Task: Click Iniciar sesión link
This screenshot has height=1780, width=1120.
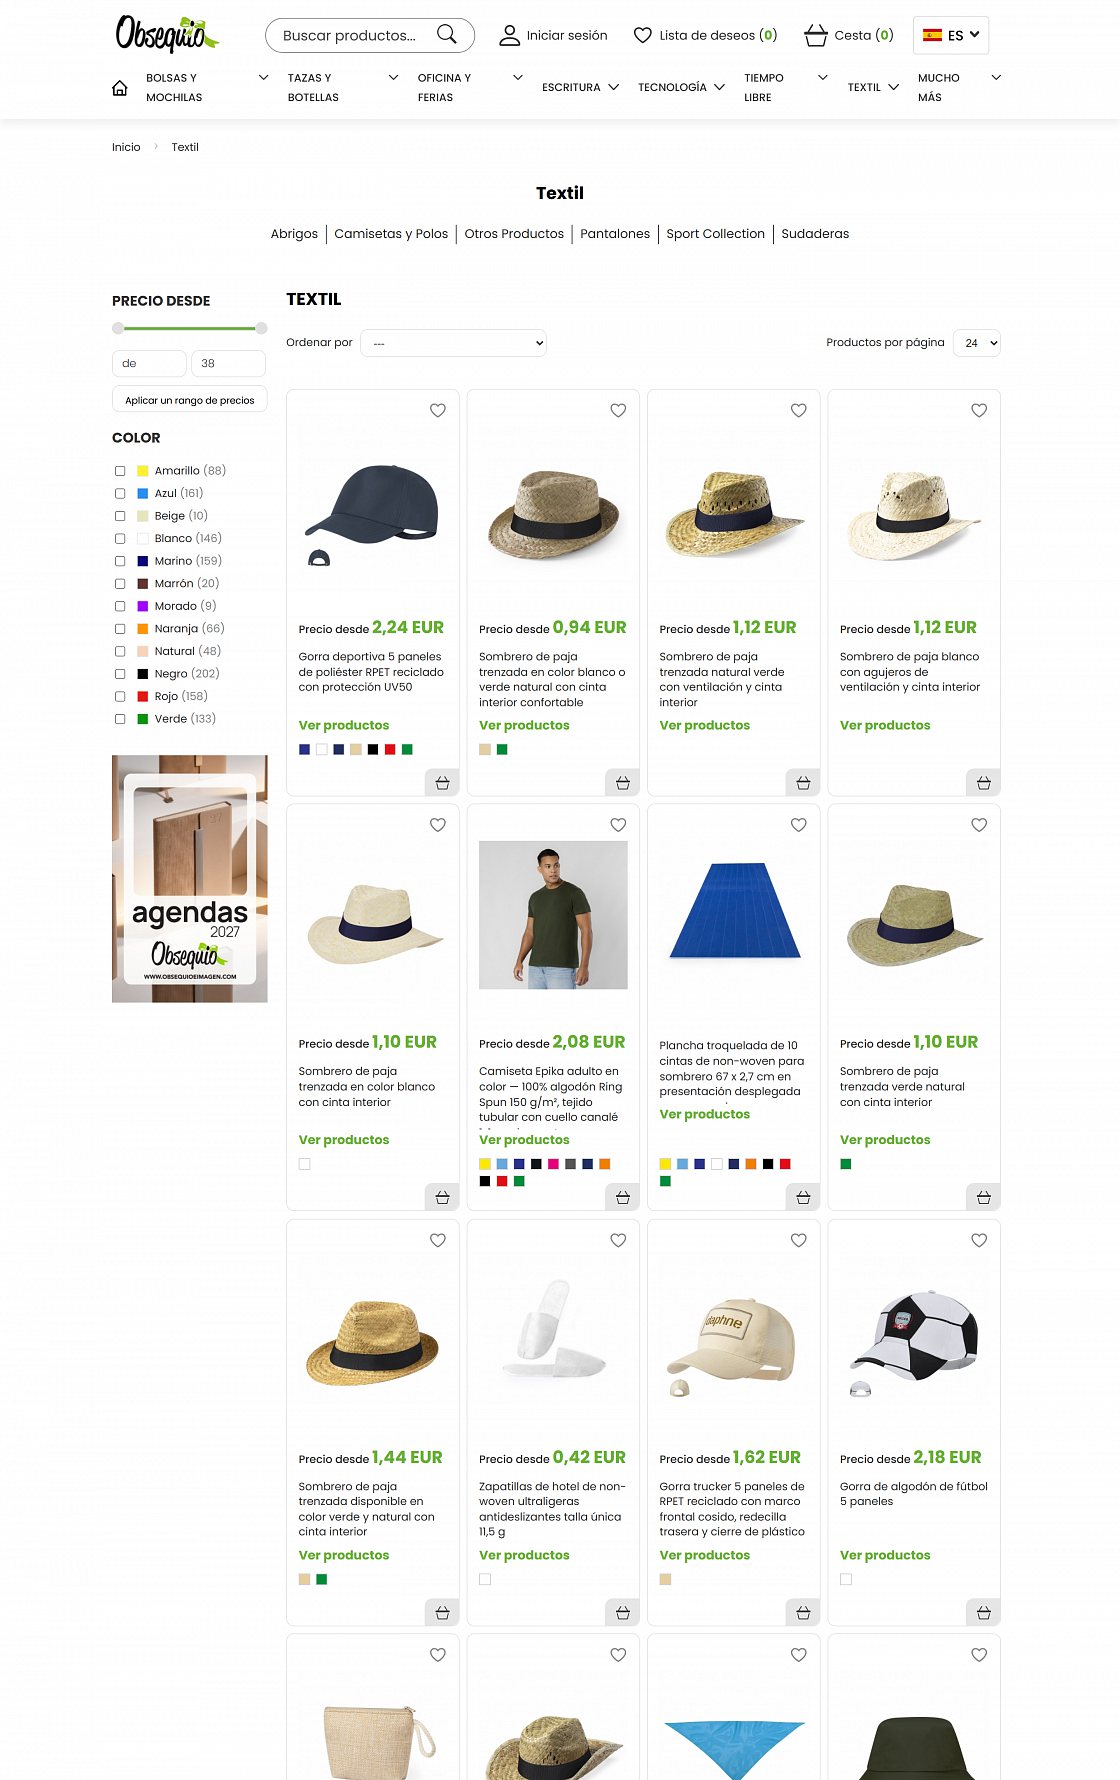Action: click(567, 35)
